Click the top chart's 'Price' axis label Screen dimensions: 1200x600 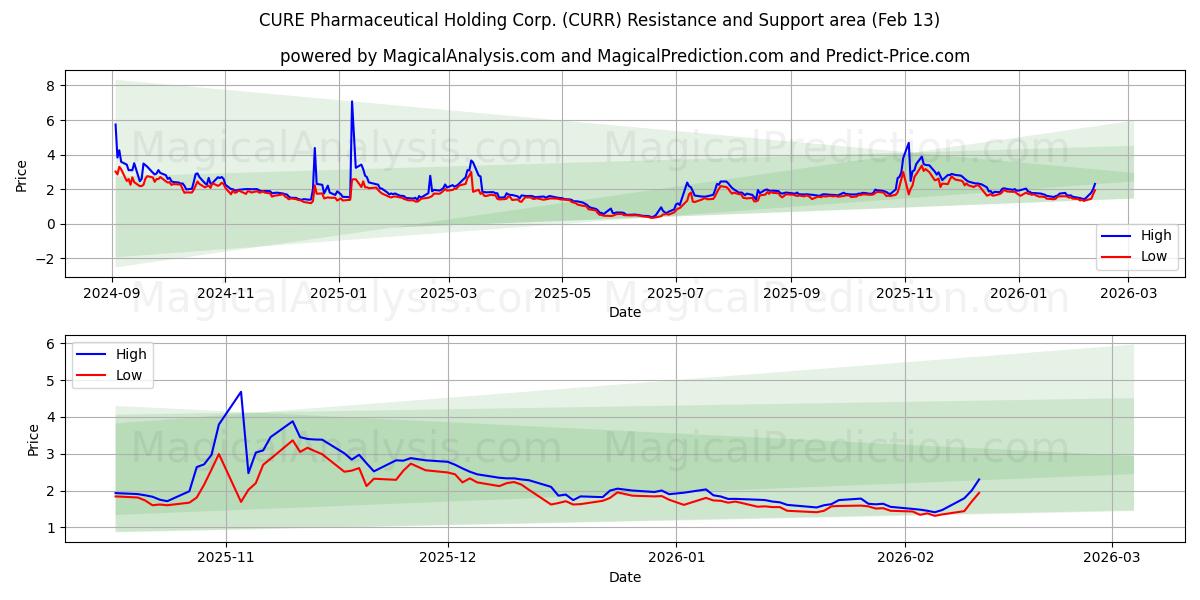[22, 173]
